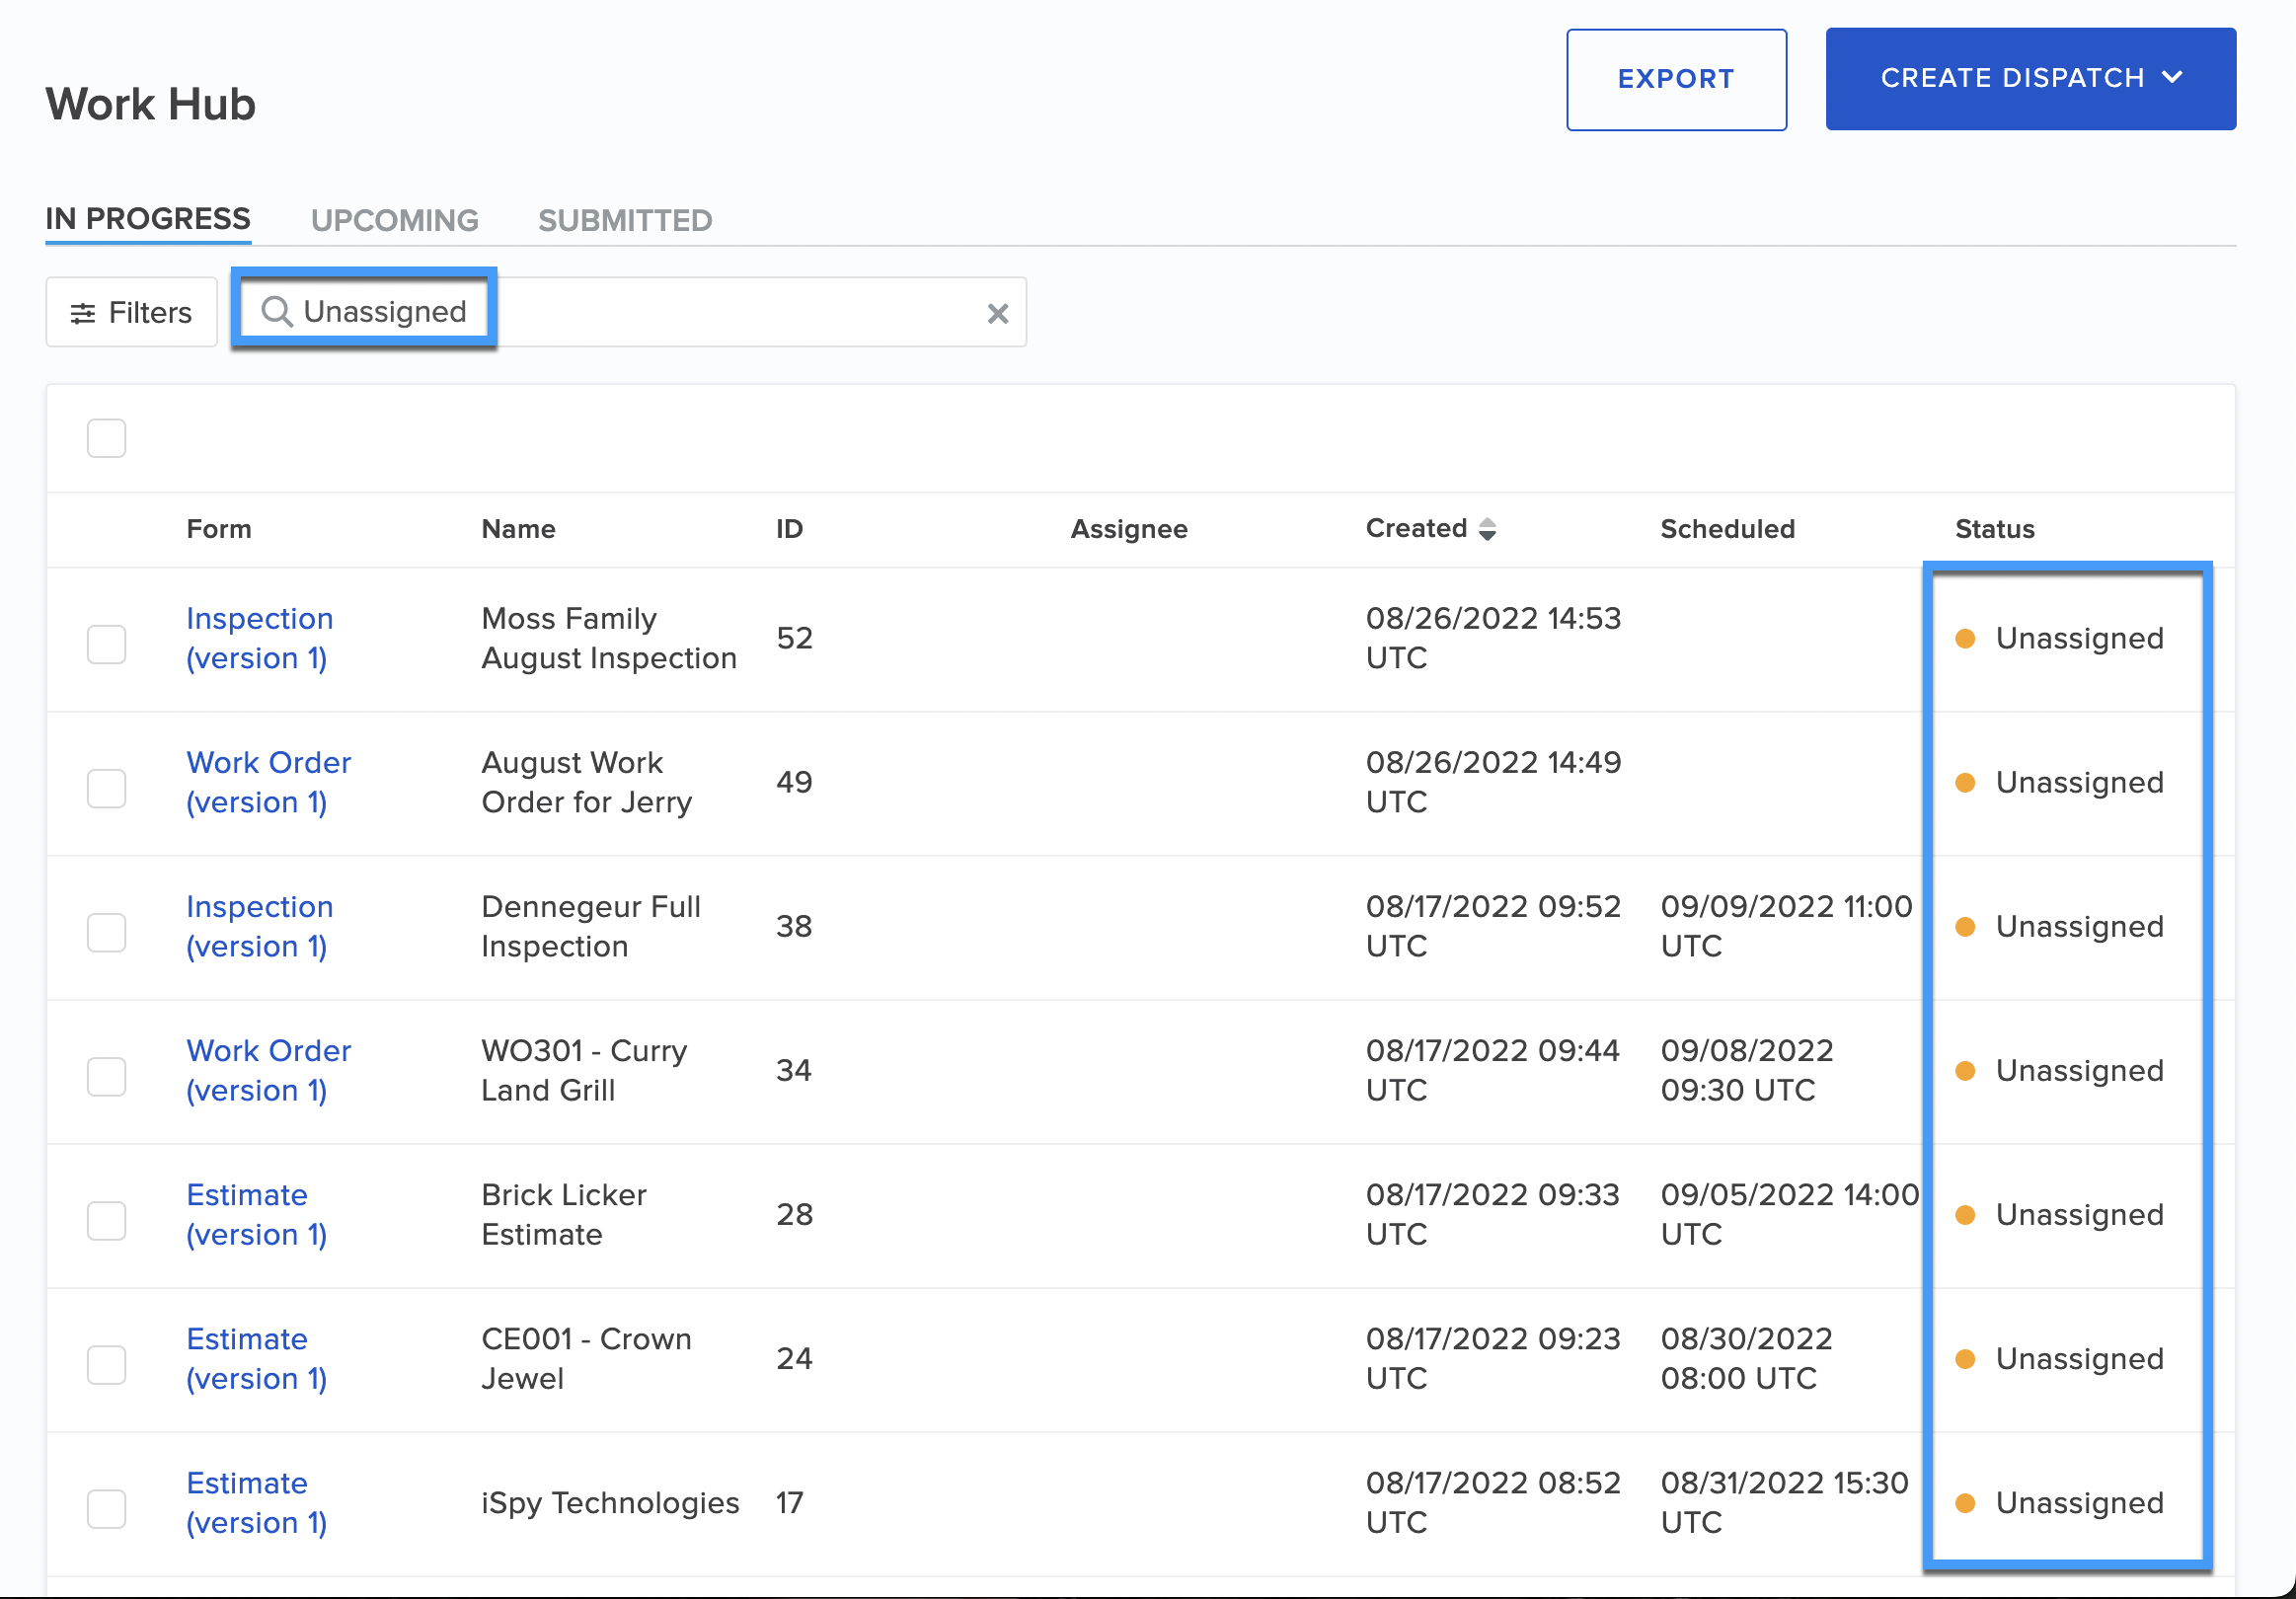2296x1599 pixels.
Task: Click the Status column header
Action: coord(1994,529)
